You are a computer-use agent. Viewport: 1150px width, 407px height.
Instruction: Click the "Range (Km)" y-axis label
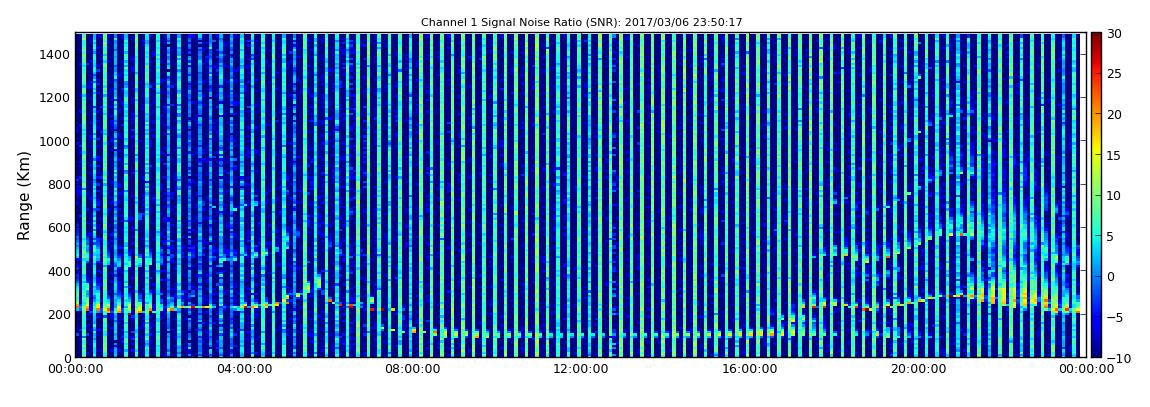pos(23,195)
